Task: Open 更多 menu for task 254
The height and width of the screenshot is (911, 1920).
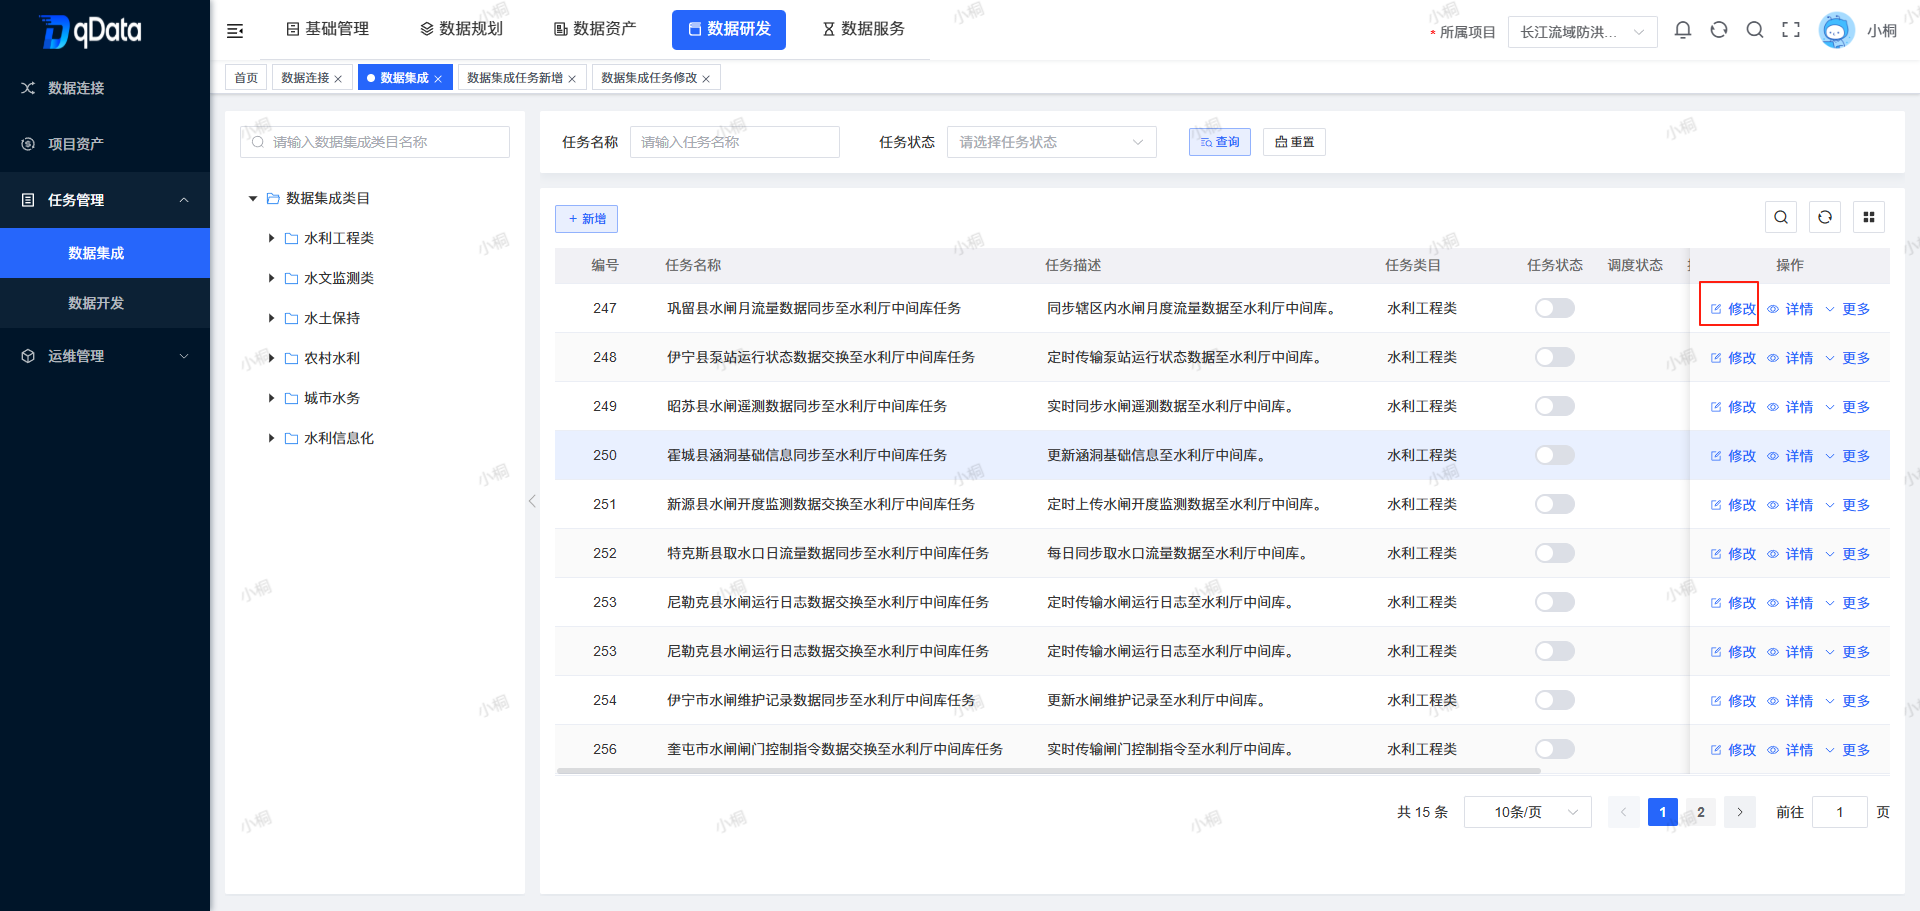Action: click(1847, 701)
